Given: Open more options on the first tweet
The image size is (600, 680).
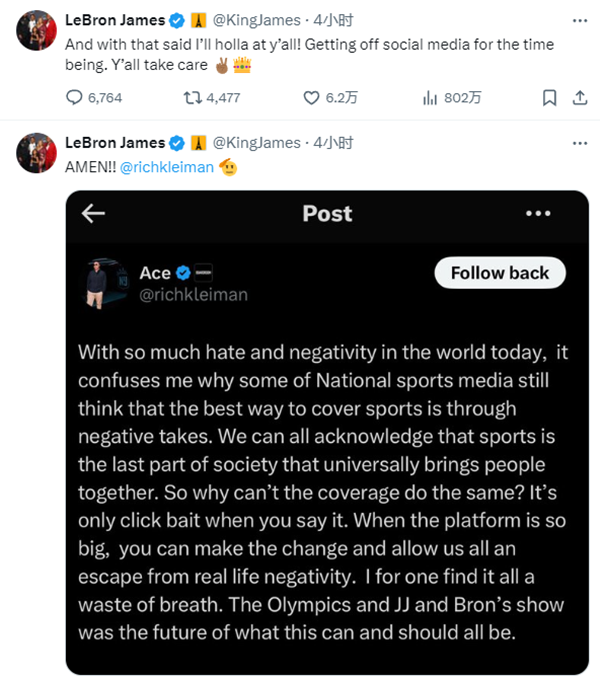Looking at the screenshot, I should (x=580, y=20).
